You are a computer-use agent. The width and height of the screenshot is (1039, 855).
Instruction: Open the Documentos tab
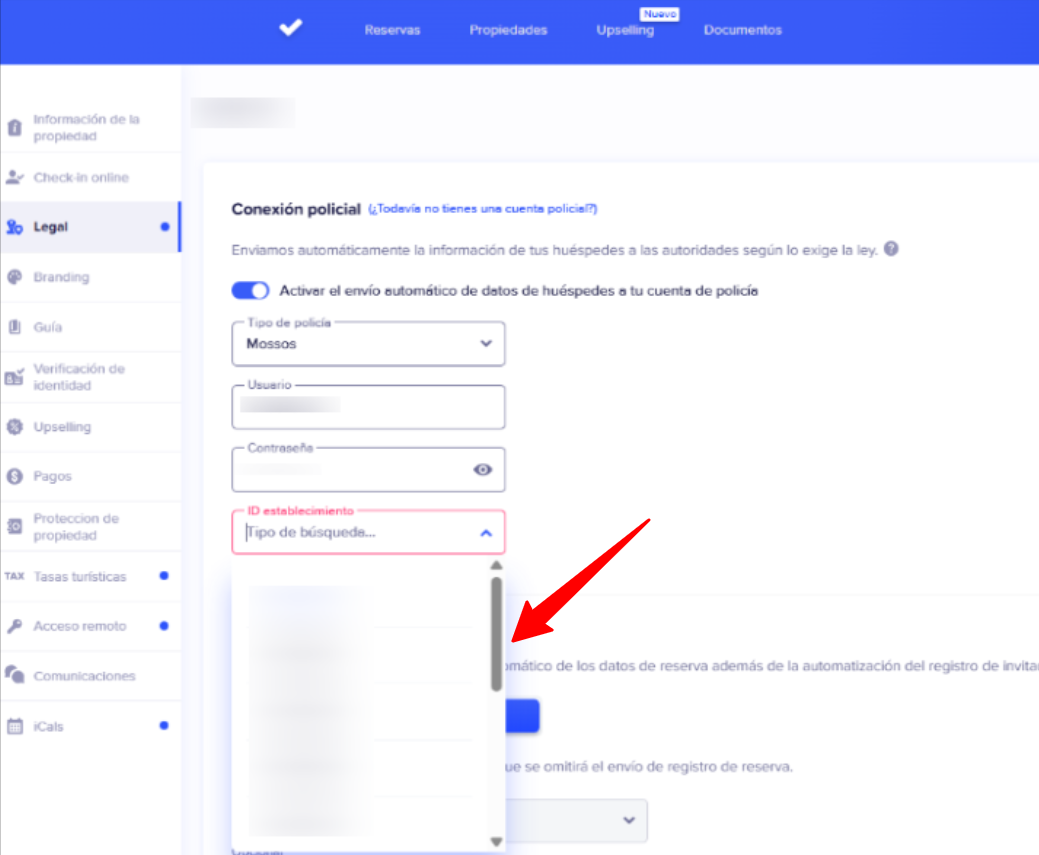coord(742,30)
